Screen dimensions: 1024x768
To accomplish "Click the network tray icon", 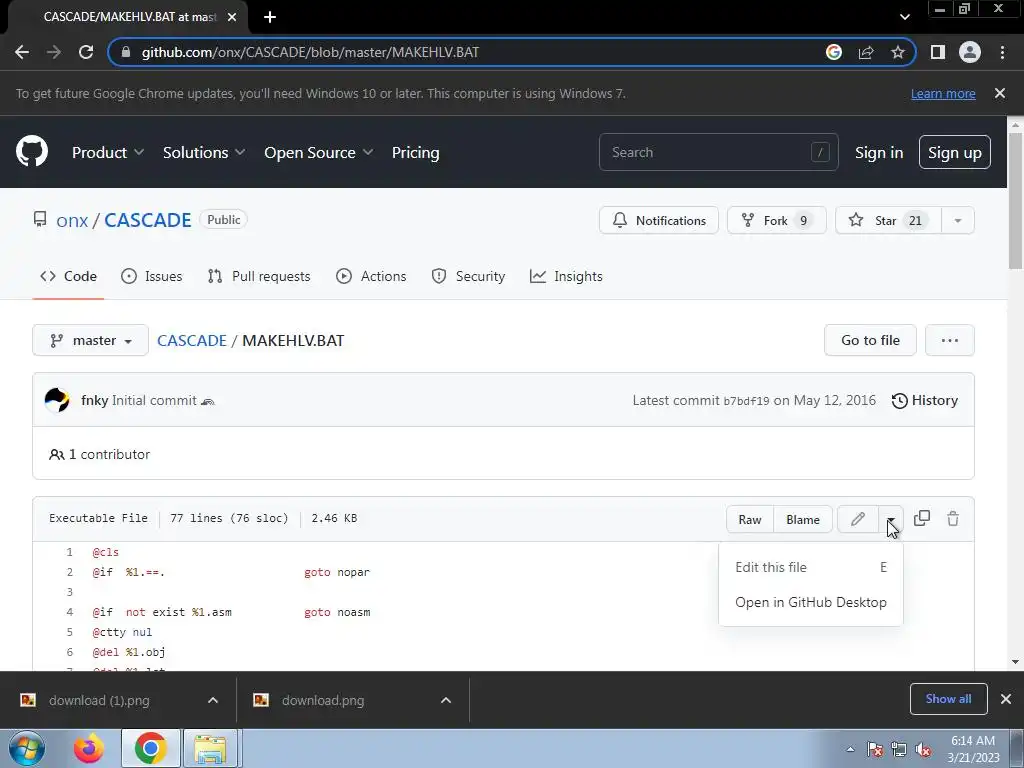I will (x=899, y=749).
